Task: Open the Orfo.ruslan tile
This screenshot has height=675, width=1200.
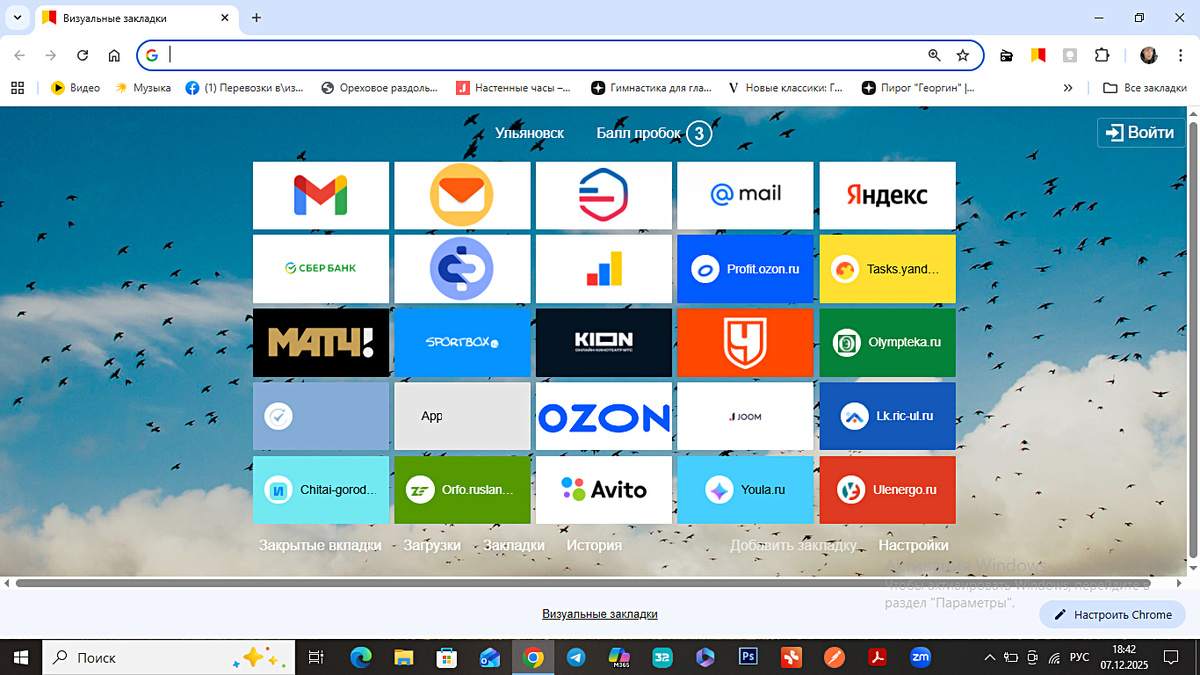Action: click(462, 490)
